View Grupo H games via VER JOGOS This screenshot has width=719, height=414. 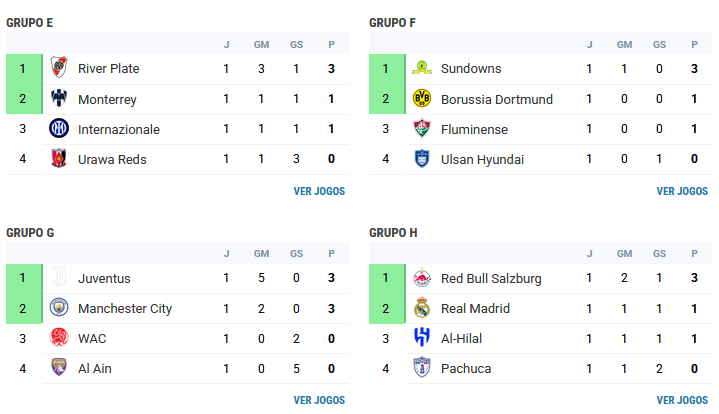(x=682, y=400)
